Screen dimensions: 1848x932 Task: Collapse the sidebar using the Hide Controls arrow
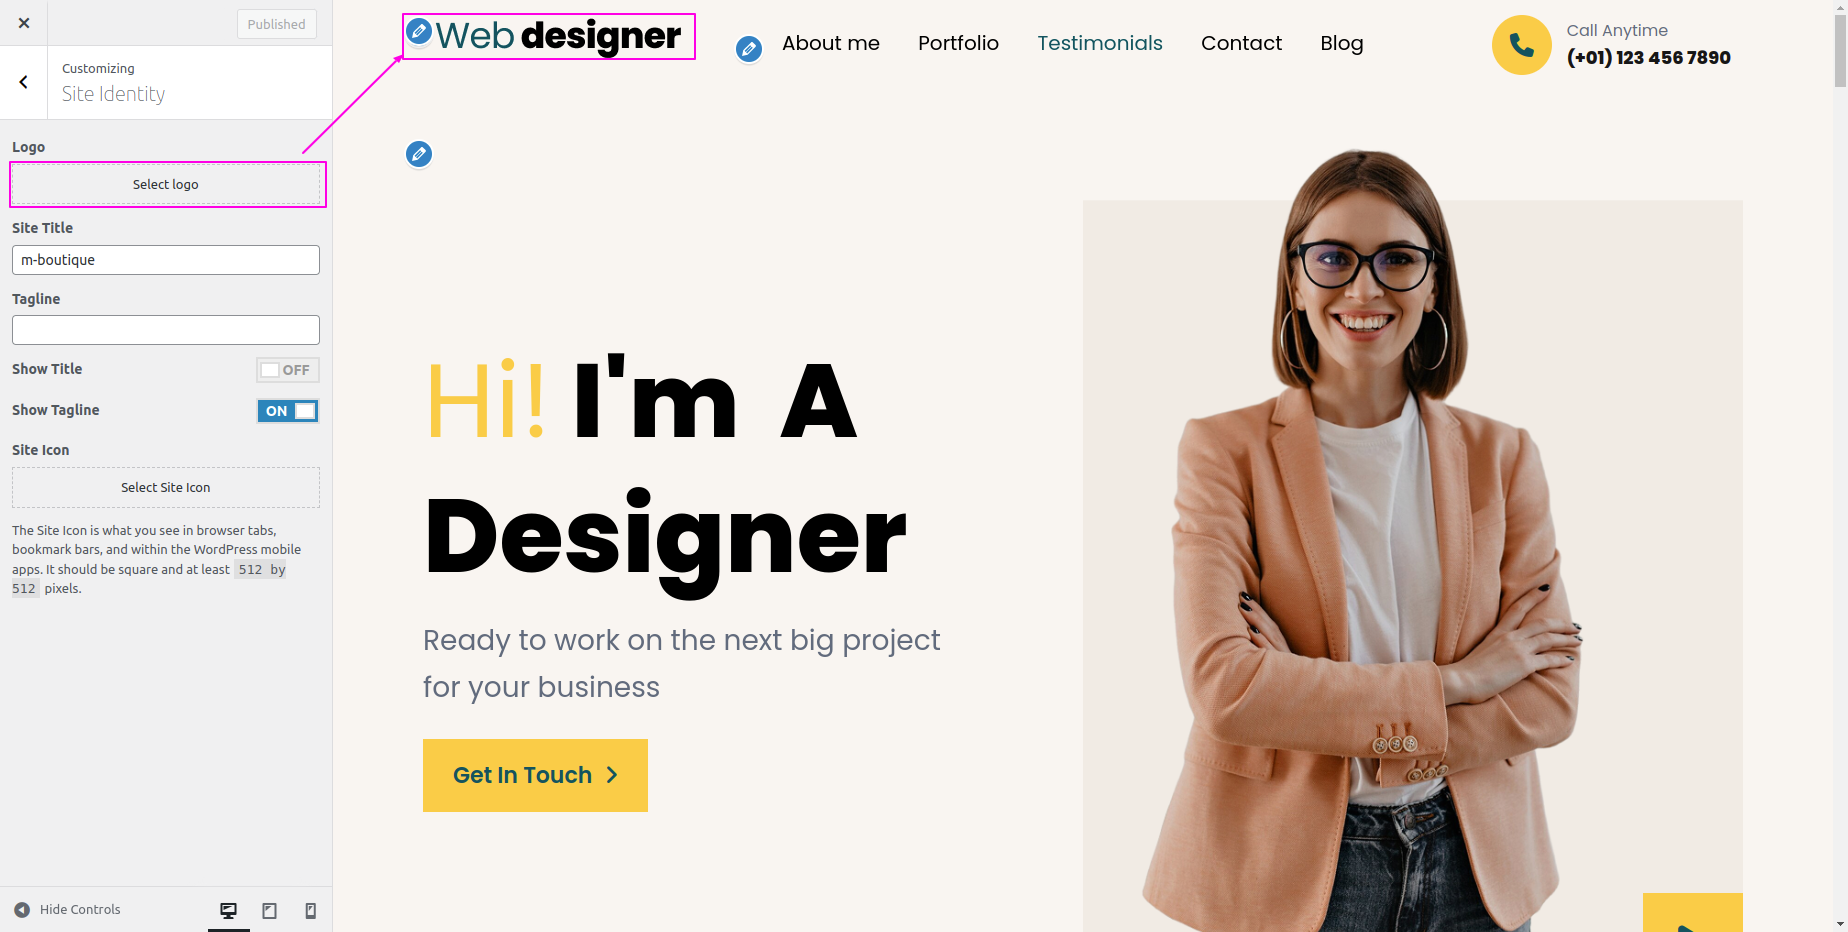coord(22,910)
